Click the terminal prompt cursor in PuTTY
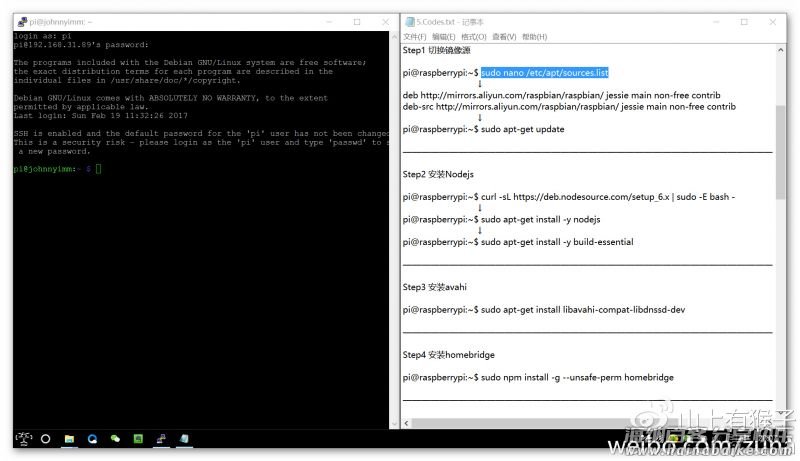Image resolution: width=800 pixels, height=461 pixels. (x=98, y=169)
